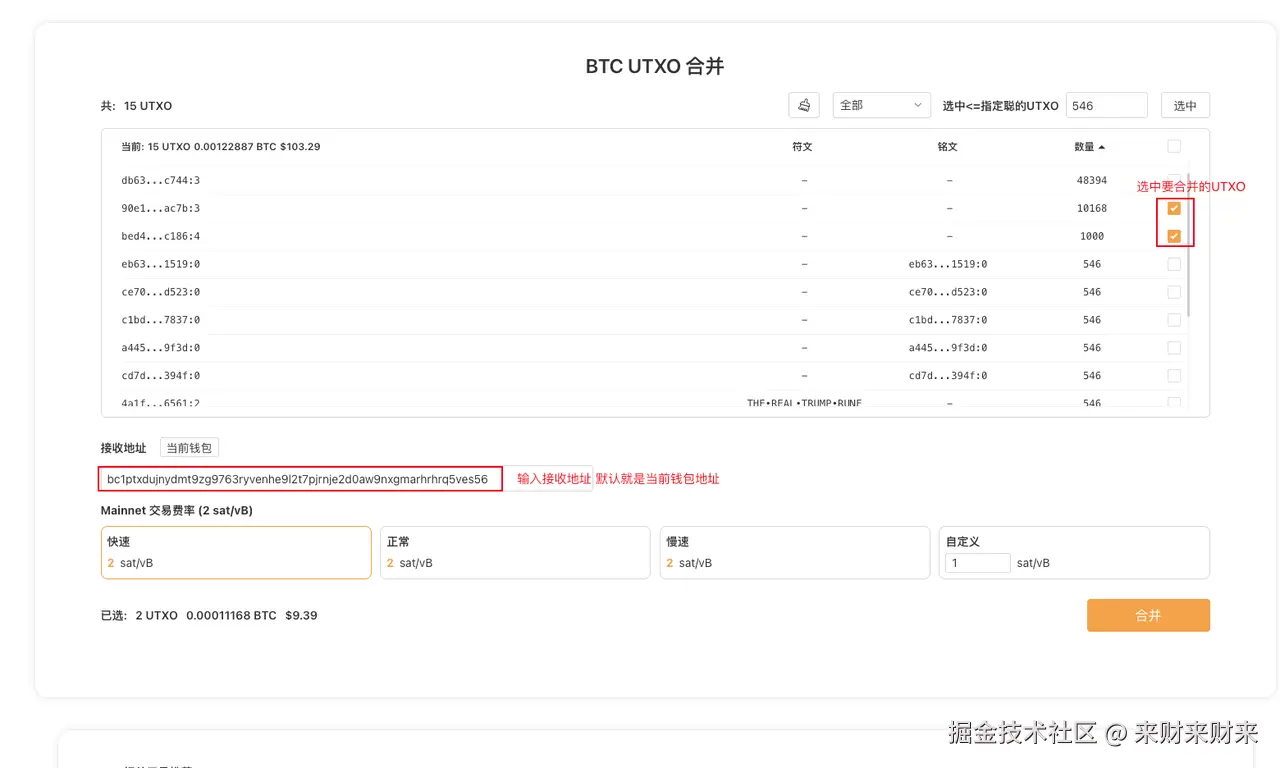The height and width of the screenshot is (768, 1280).
Task: Uncheck the 90e1...ac7b:3 UTXO checkbox
Action: point(1173,208)
